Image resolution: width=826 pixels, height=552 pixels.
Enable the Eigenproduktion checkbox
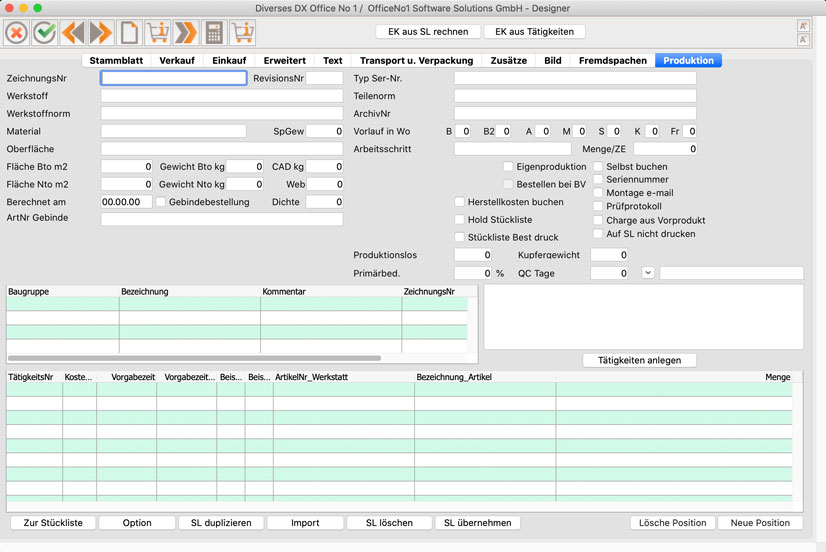click(x=508, y=166)
